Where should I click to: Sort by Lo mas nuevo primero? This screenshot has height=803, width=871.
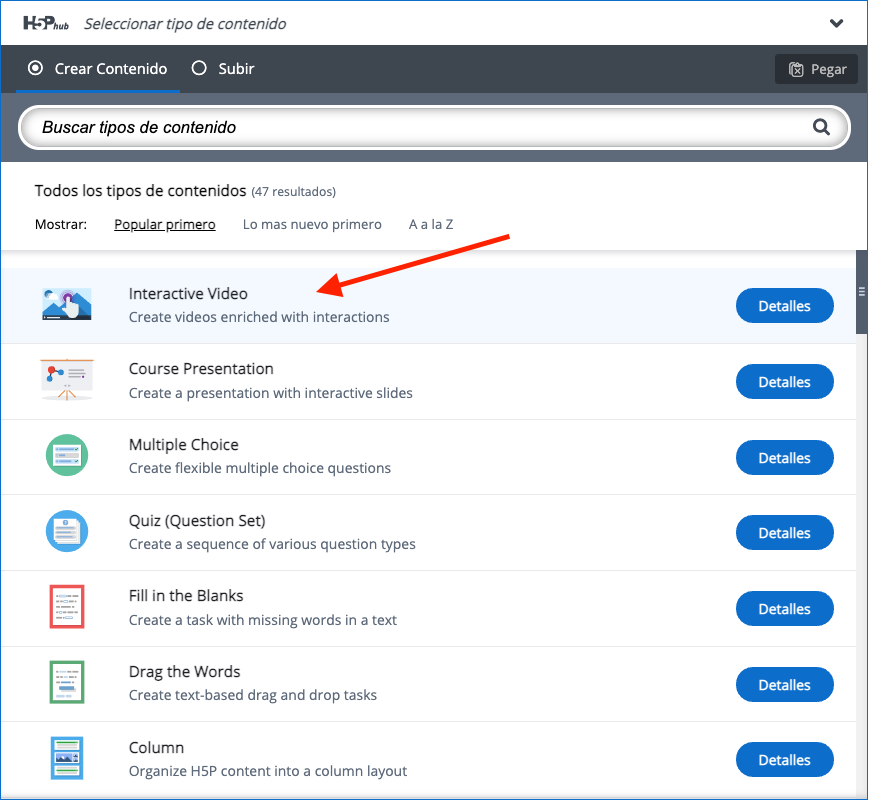(x=313, y=225)
